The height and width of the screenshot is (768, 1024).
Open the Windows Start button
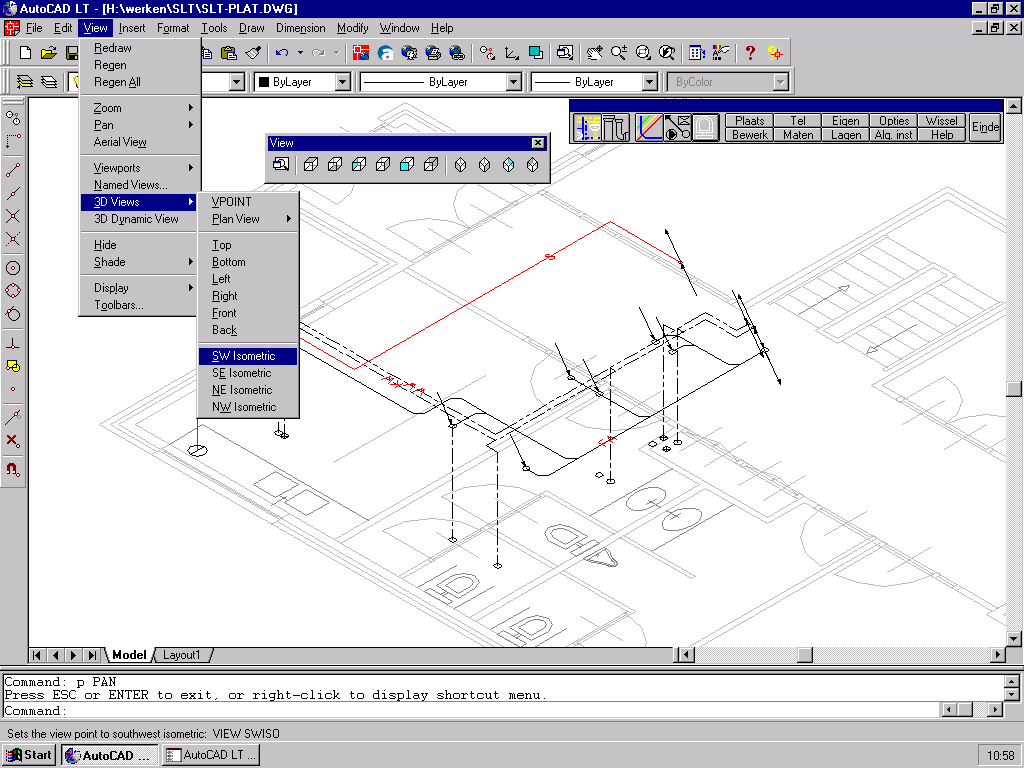coord(29,755)
